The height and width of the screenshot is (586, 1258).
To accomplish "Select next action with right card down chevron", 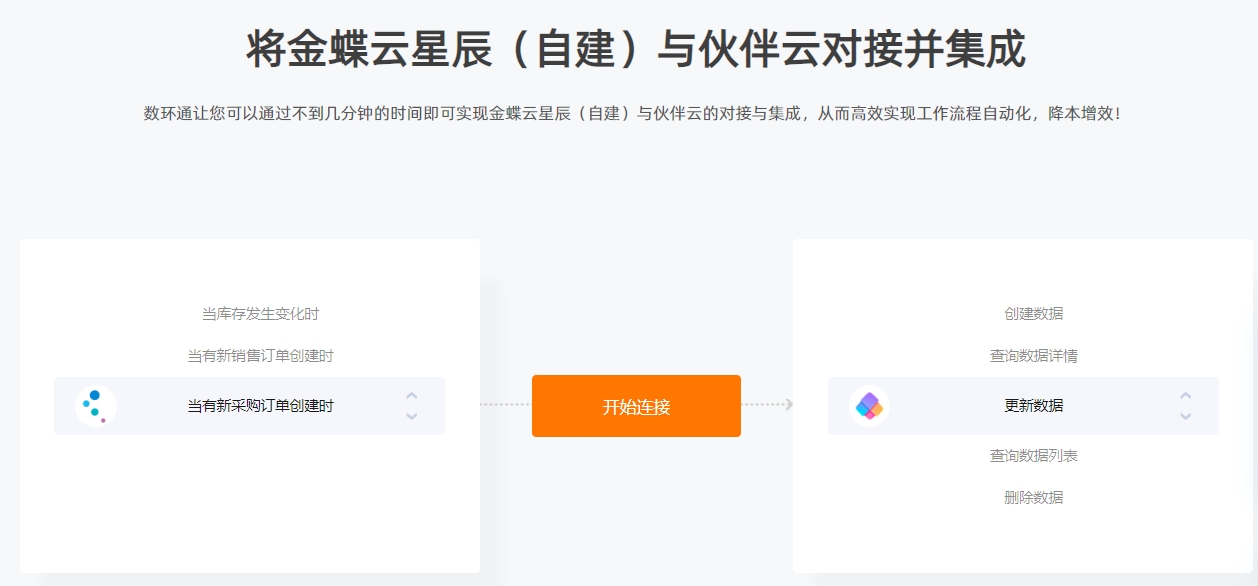I will (1185, 417).
